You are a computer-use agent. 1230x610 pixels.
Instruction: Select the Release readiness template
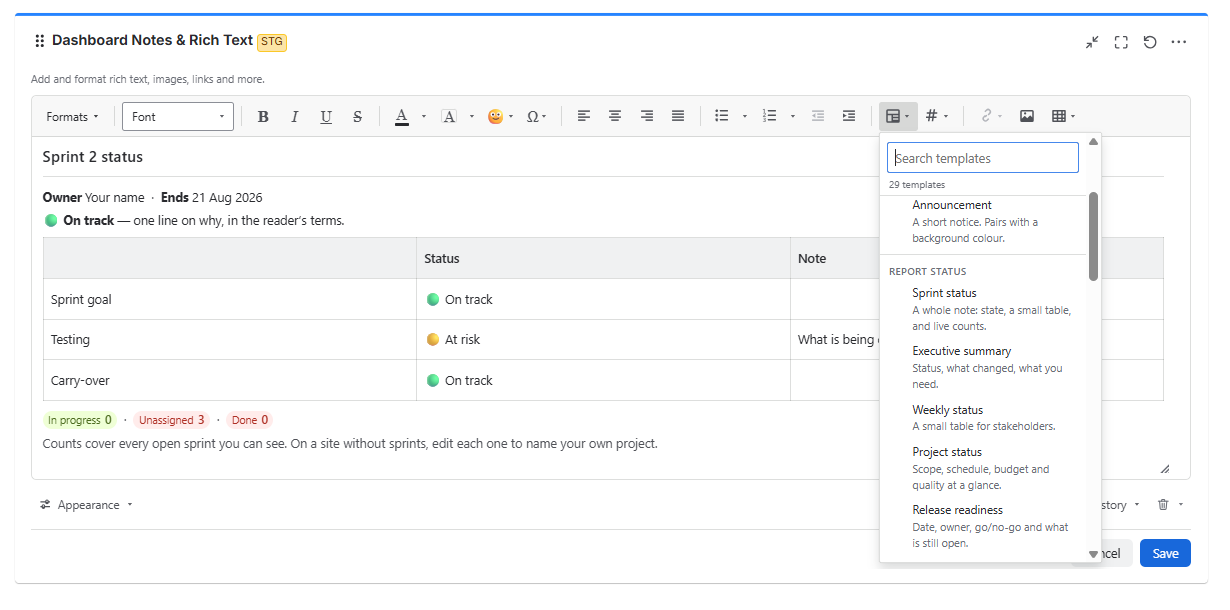click(x=983, y=526)
